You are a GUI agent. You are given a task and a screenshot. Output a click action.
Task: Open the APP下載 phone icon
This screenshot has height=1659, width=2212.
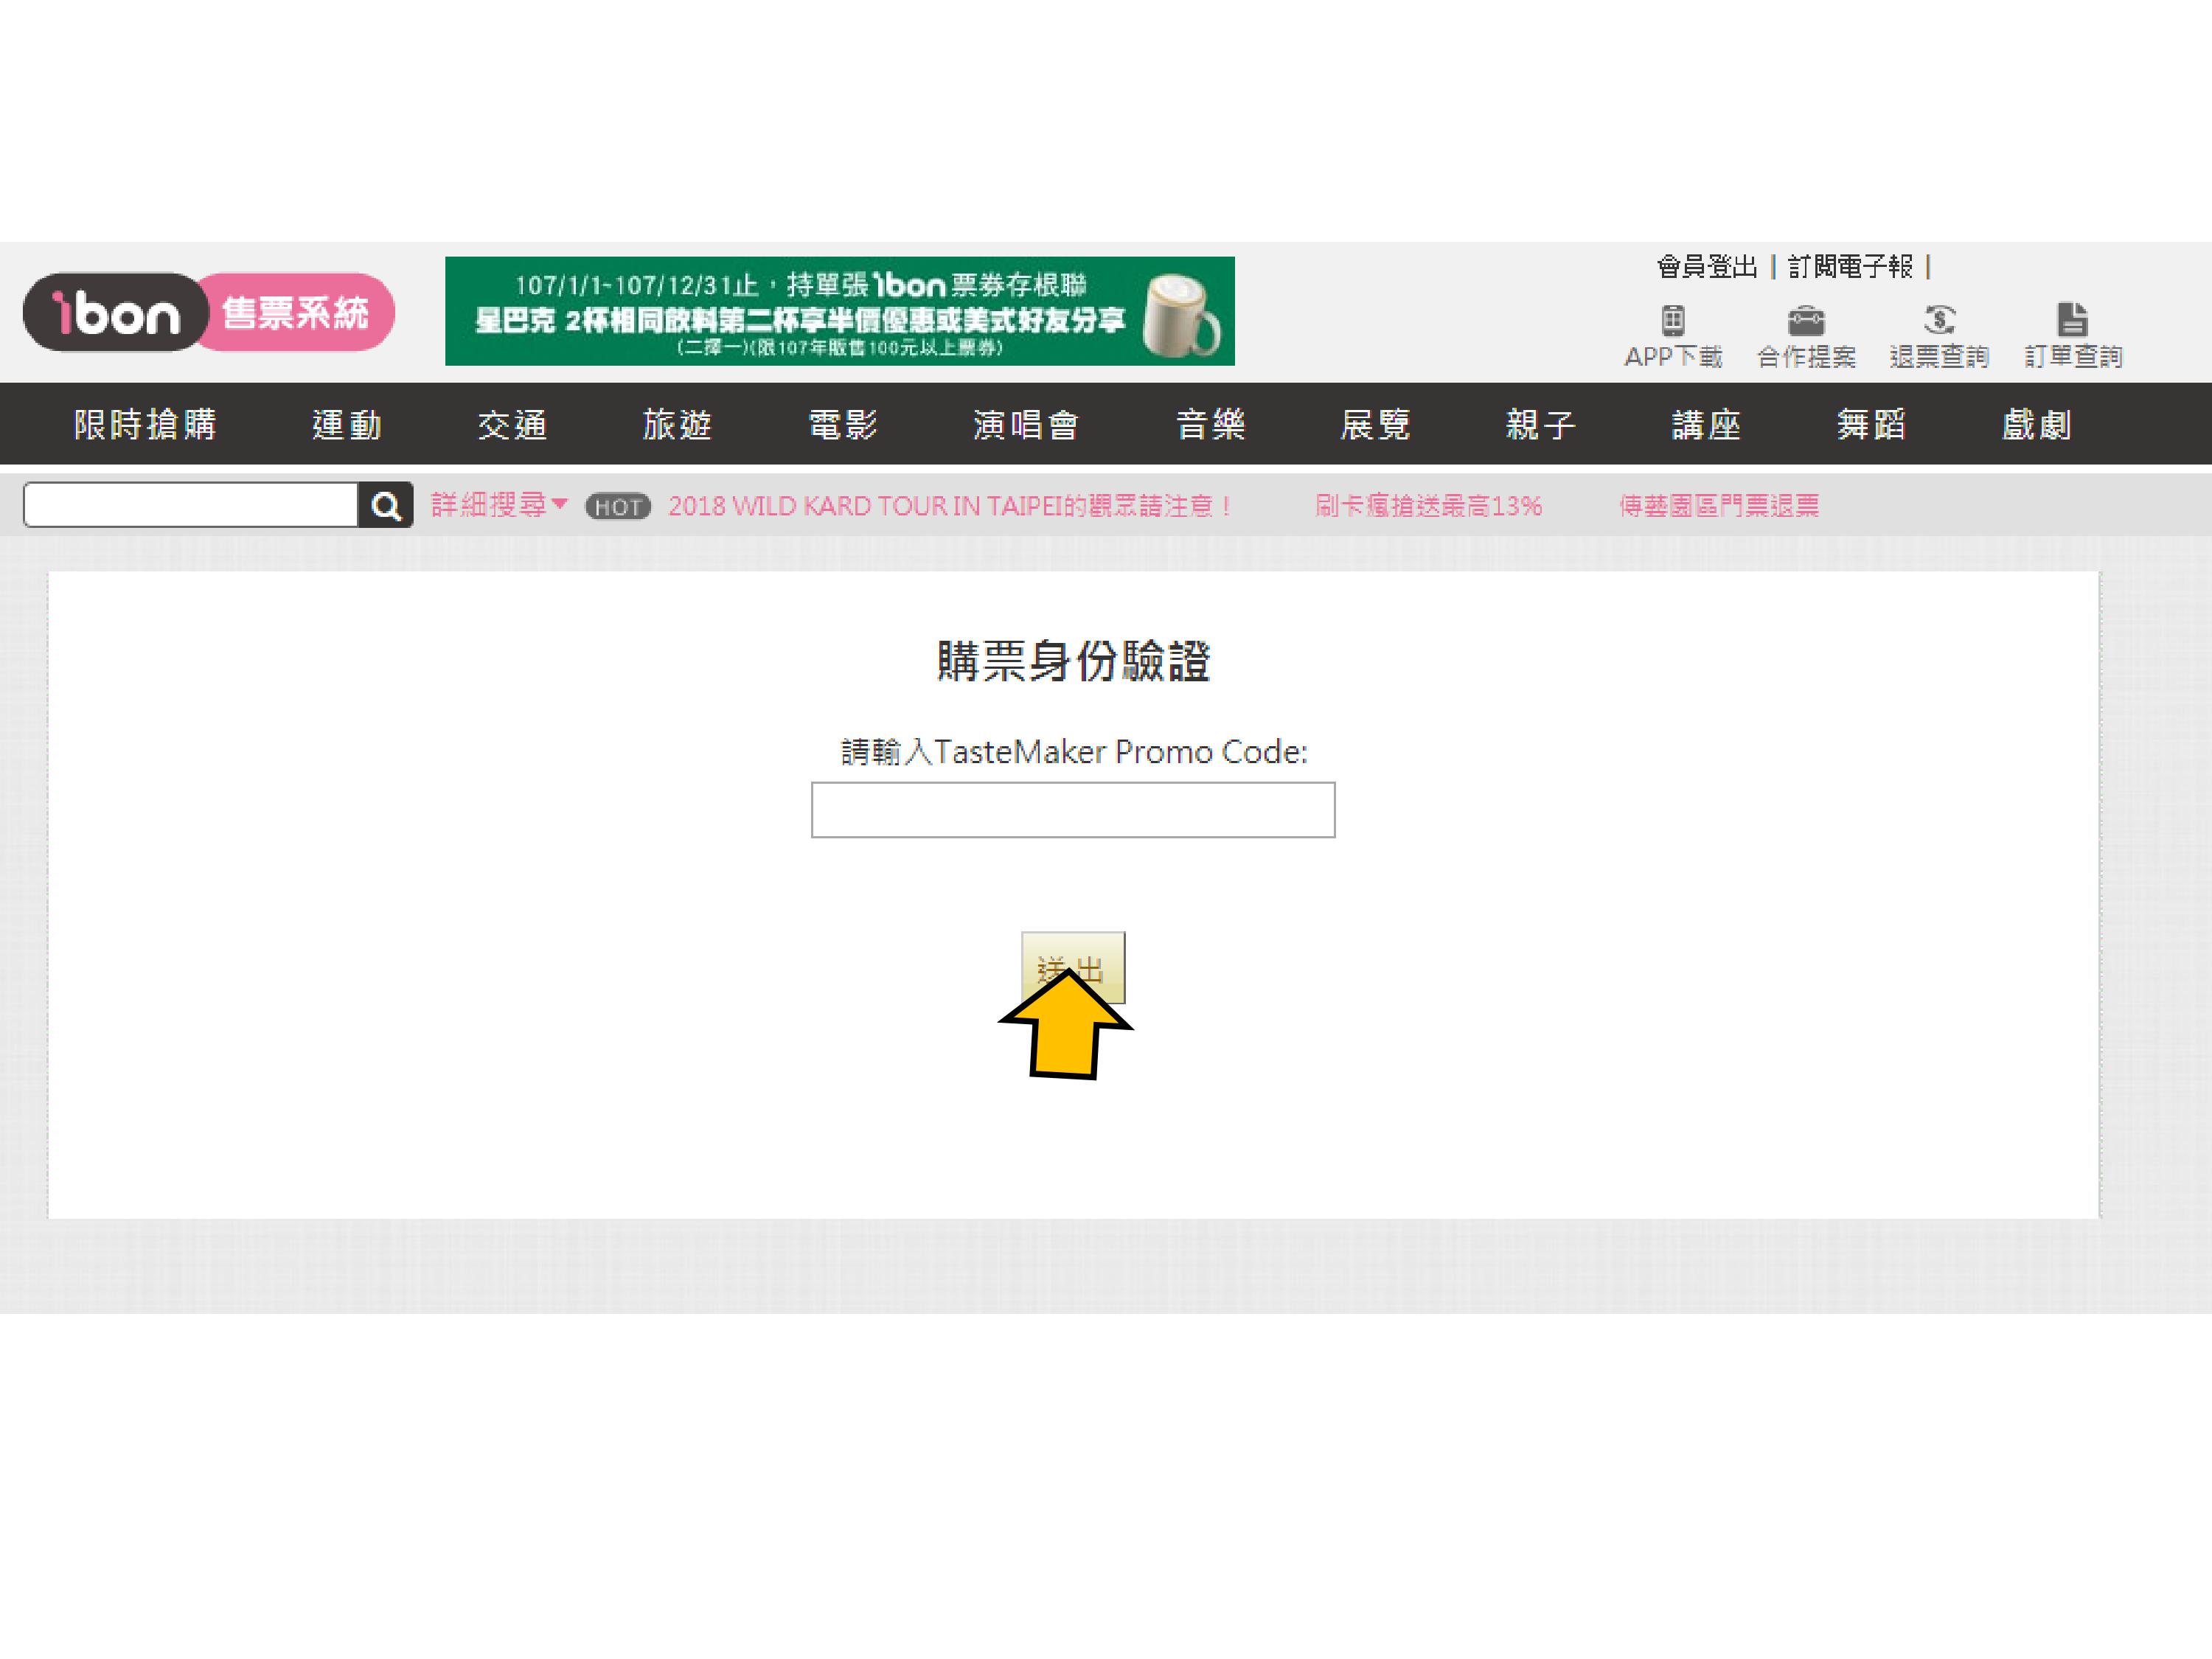[1673, 321]
